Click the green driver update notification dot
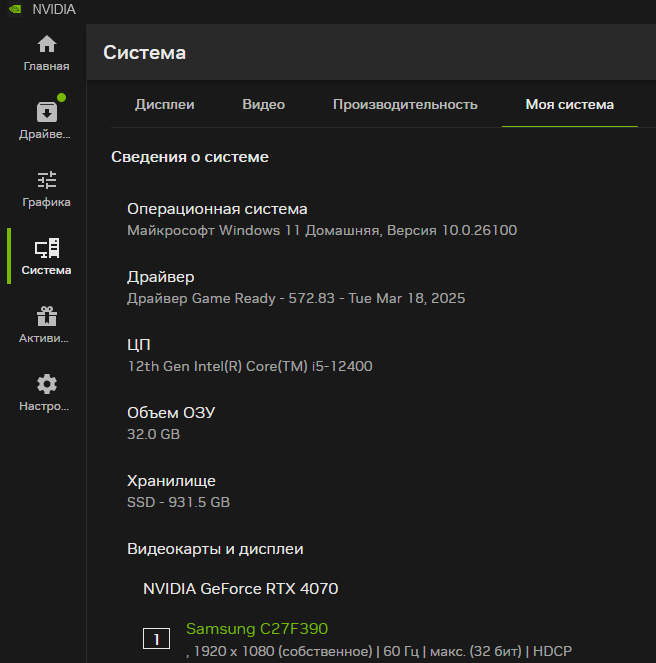 61,98
